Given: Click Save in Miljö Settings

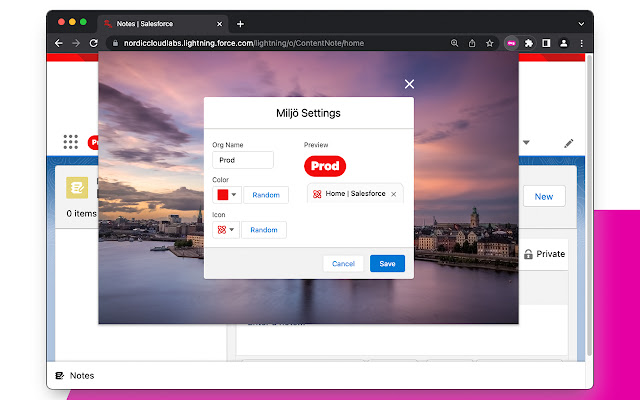Looking at the screenshot, I should click(x=387, y=263).
